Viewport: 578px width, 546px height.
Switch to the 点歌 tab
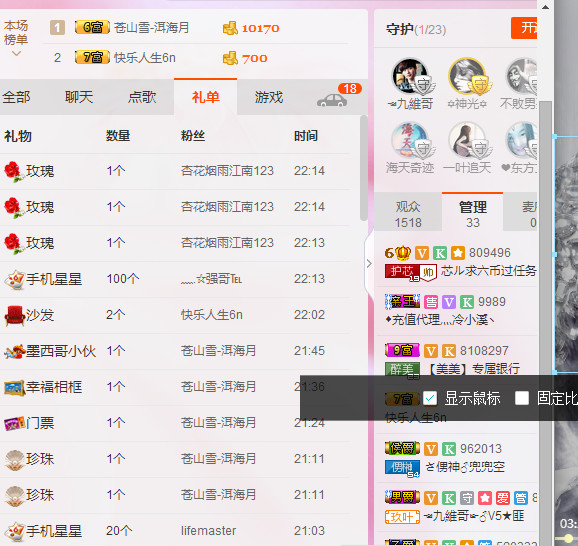pyautogui.click(x=142, y=97)
